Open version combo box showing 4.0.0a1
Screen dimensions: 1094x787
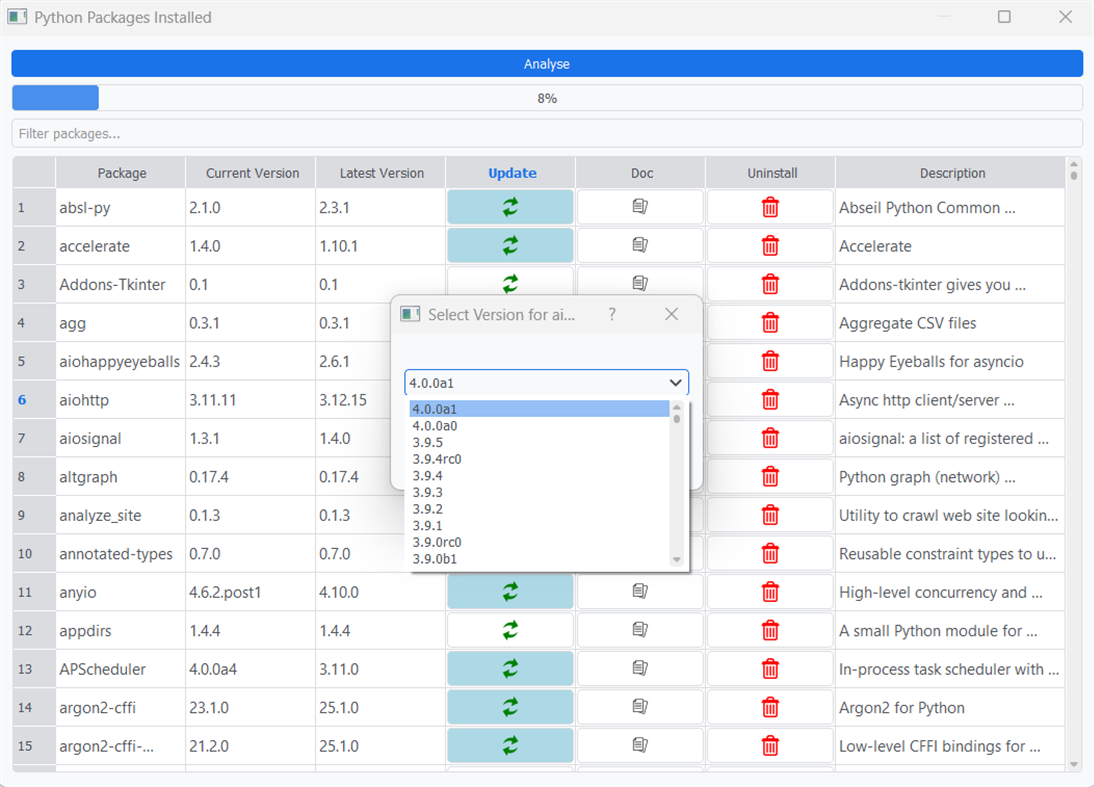(x=546, y=382)
